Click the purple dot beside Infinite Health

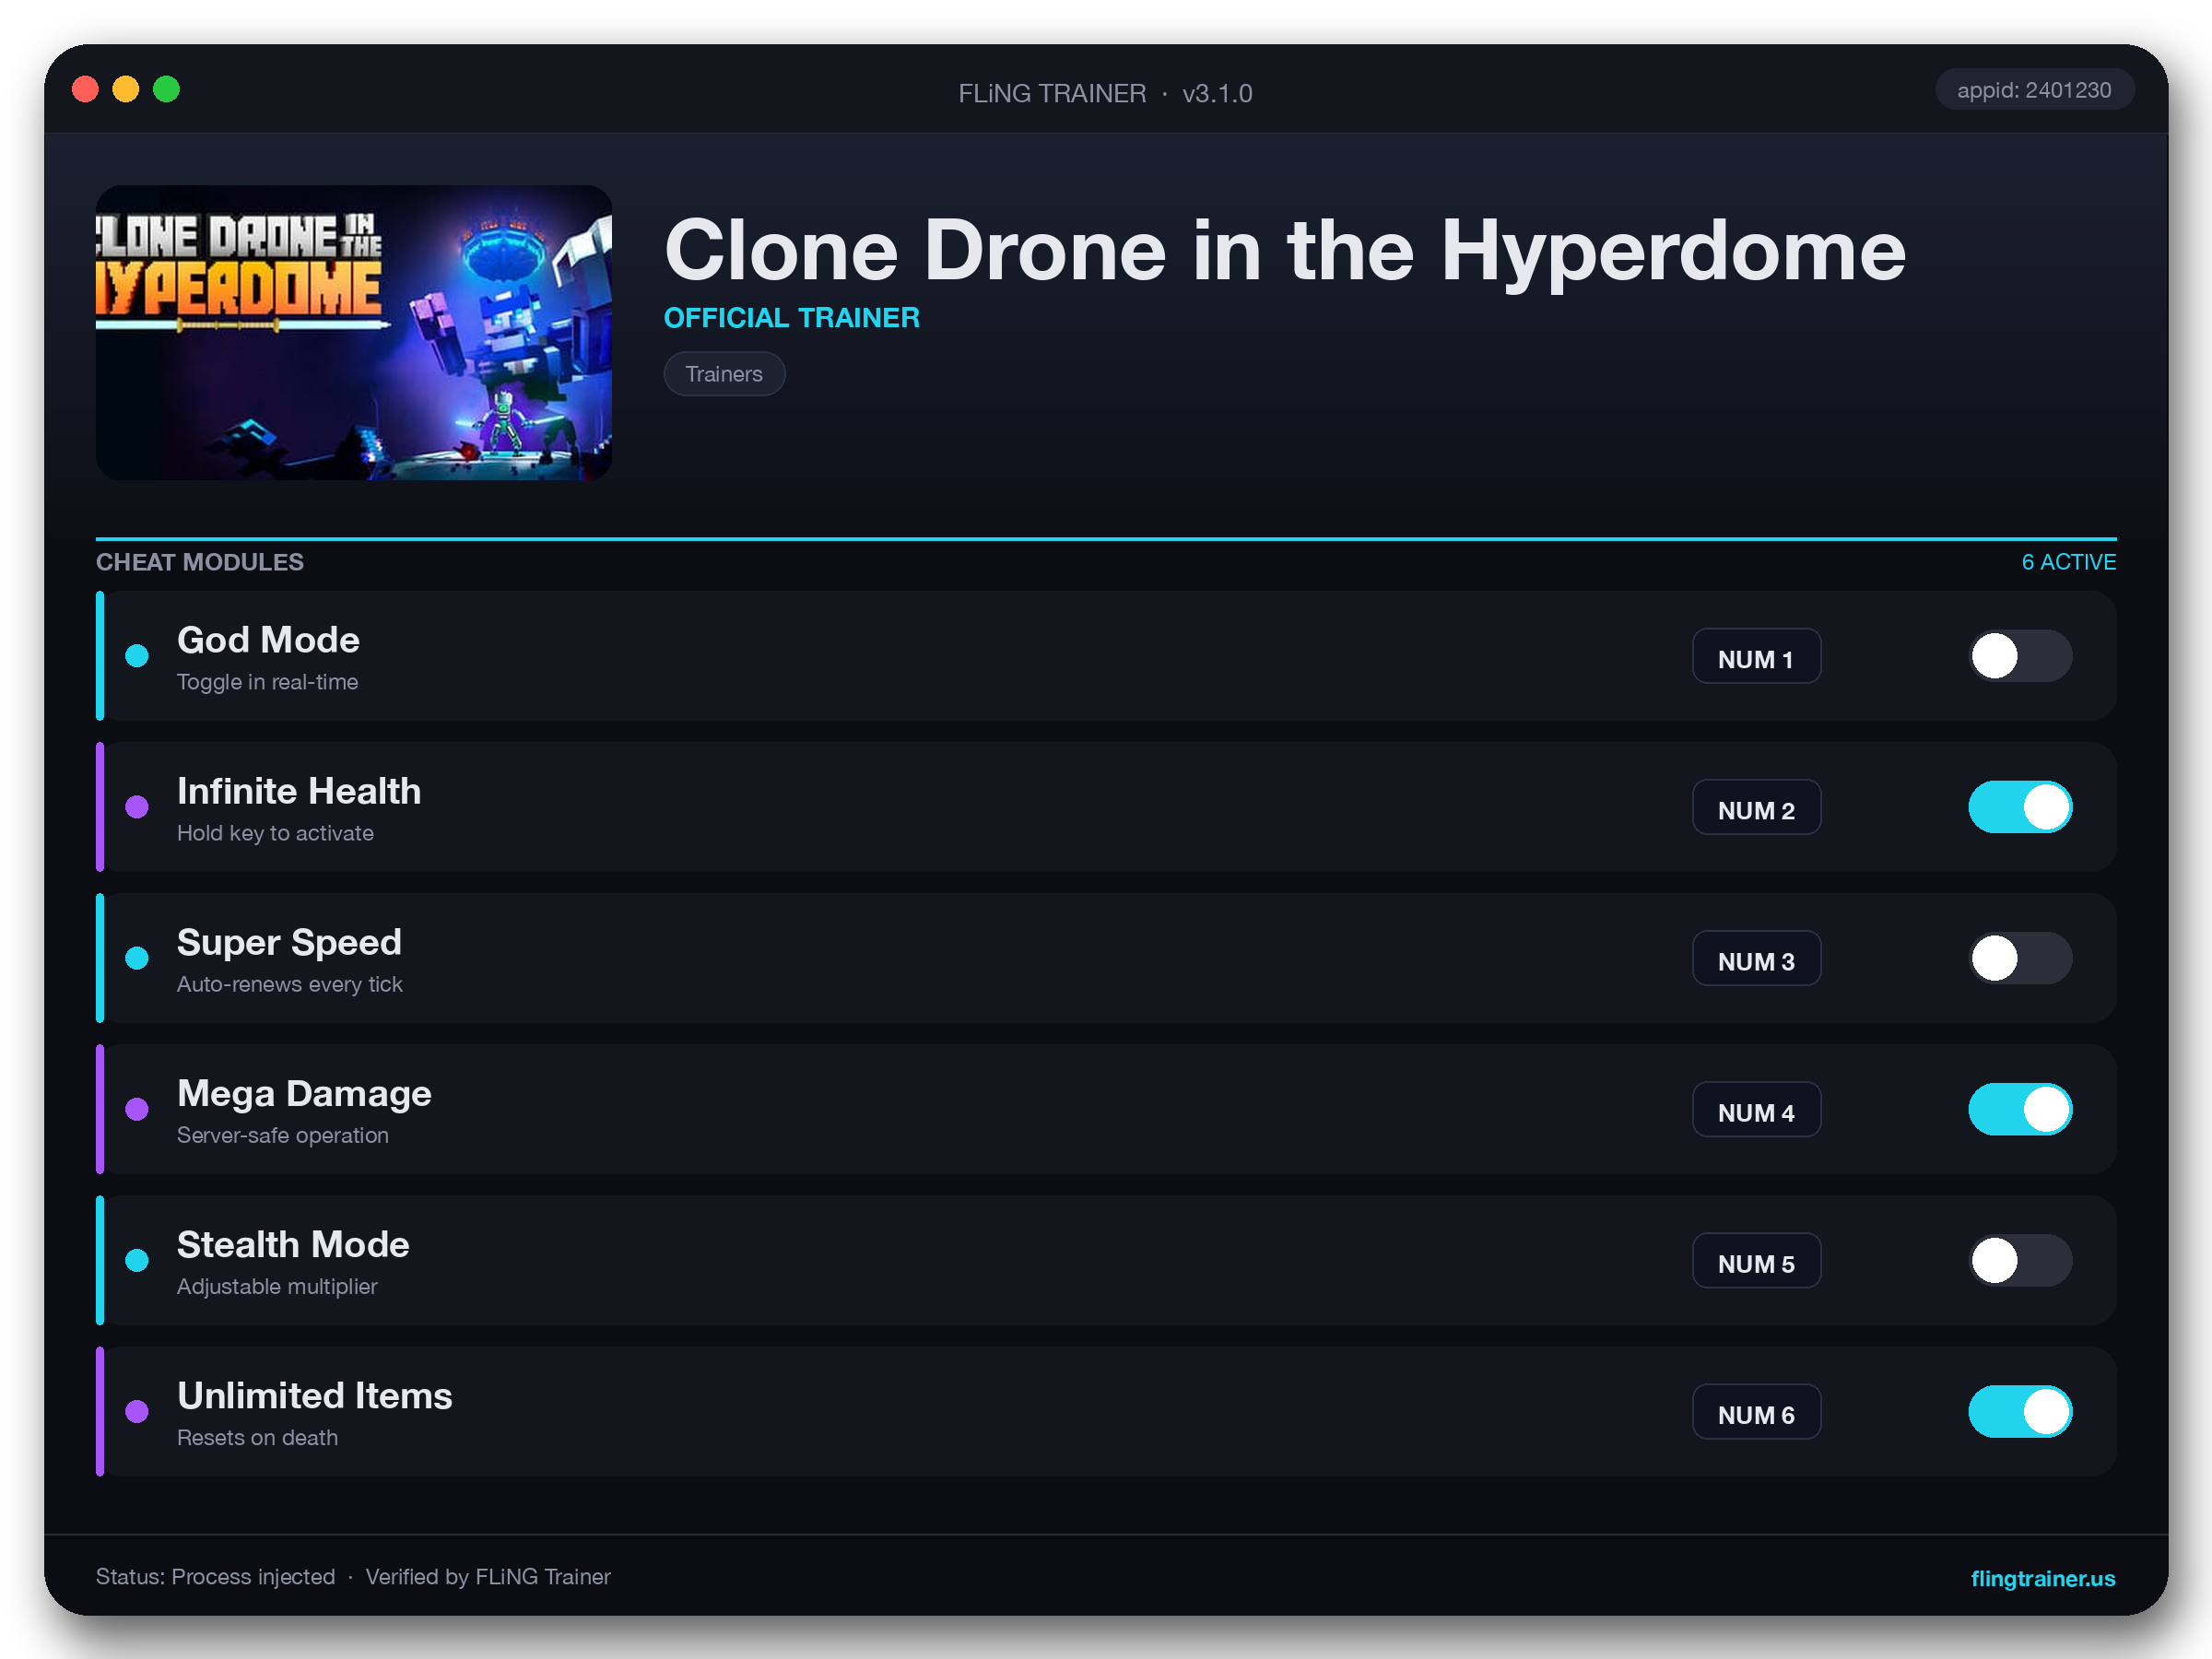point(137,807)
